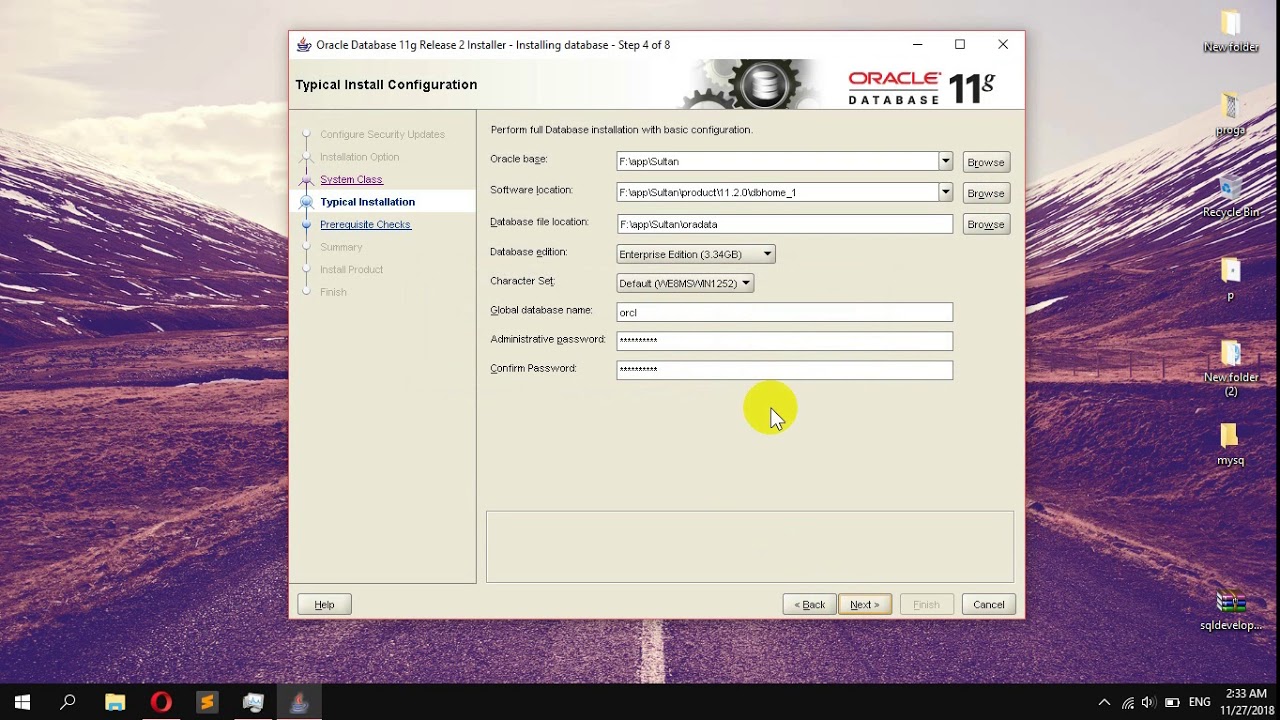The height and width of the screenshot is (720, 1280).
Task: Cancel the Oracle installation
Action: point(989,604)
